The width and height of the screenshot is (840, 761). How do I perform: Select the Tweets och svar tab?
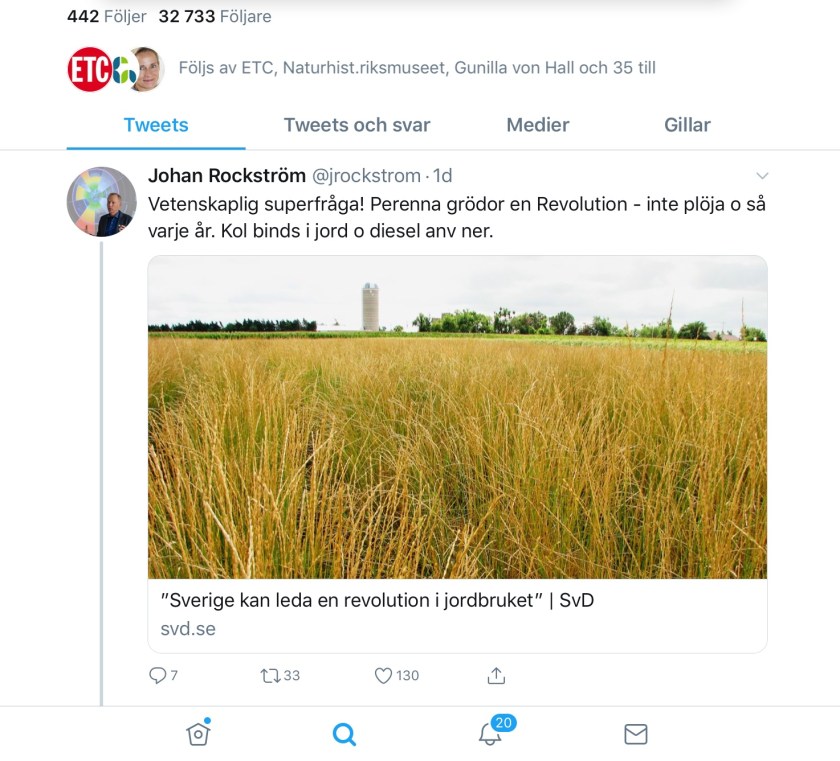356,125
